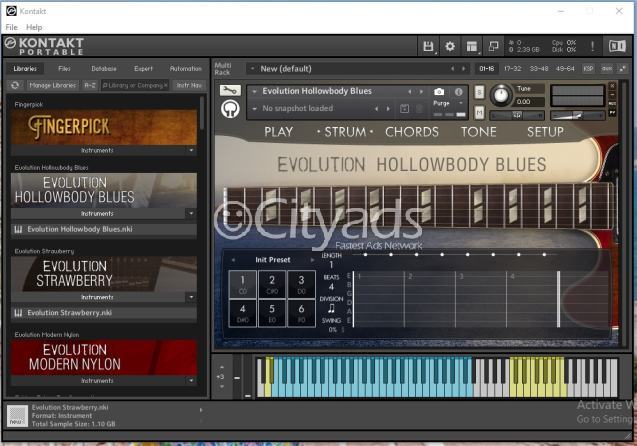Screen dimensions: 637x446
Task: Open snapshot view with camera icon
Action: pos(439,92)
